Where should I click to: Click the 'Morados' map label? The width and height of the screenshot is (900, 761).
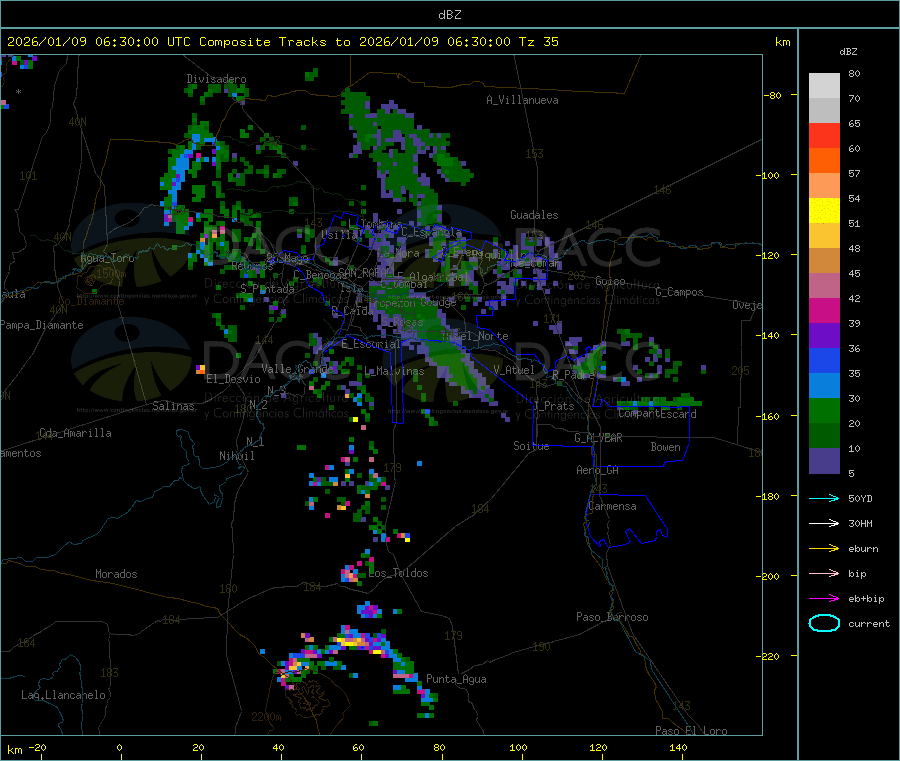click(x=116, y=574)
